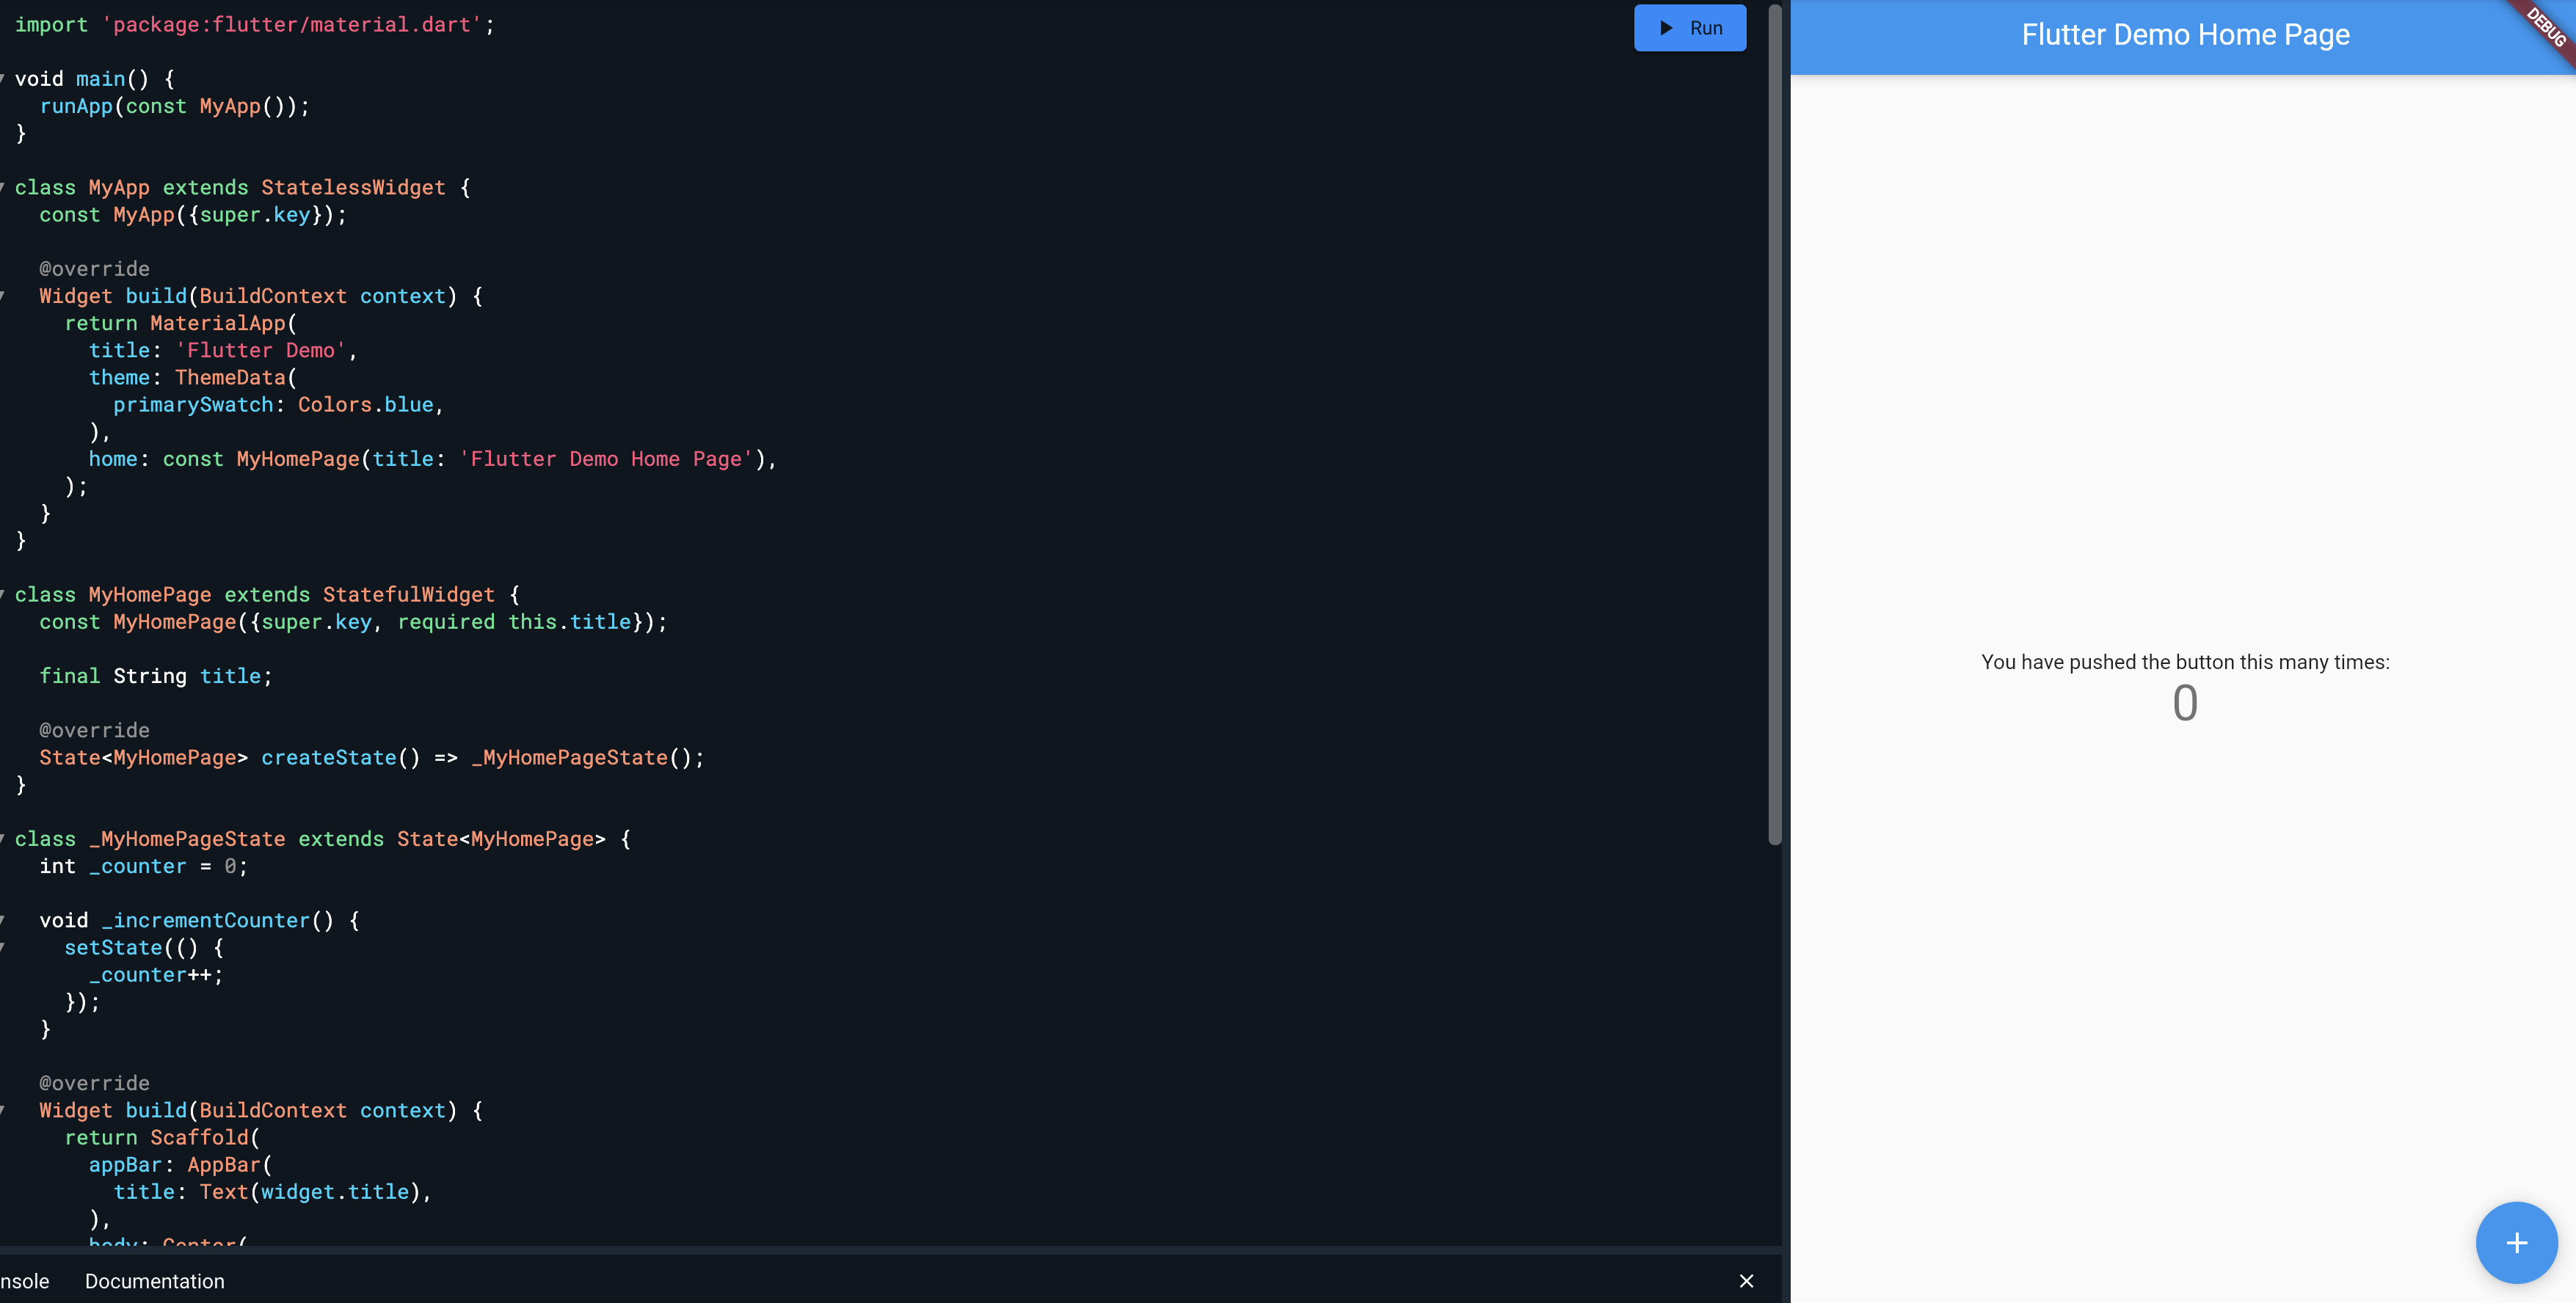Viewport: 2576px width, 1303px height.
Task: Fold the class _MyHomePageState block
Action: pyautogui.click(x=3, y=839)
